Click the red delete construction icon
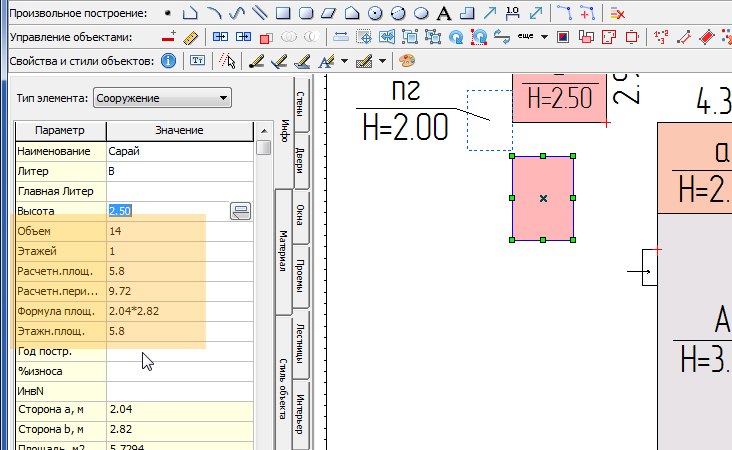732x450 pixels. (x=617, y=13)
